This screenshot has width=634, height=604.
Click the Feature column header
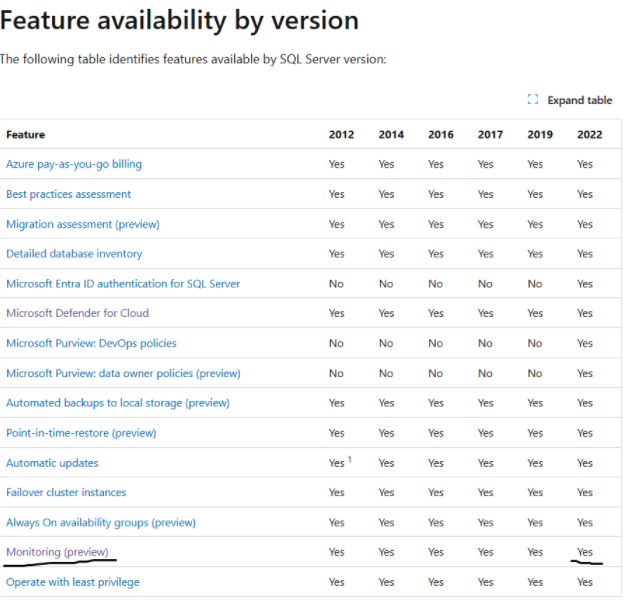(x=25, y=135)
